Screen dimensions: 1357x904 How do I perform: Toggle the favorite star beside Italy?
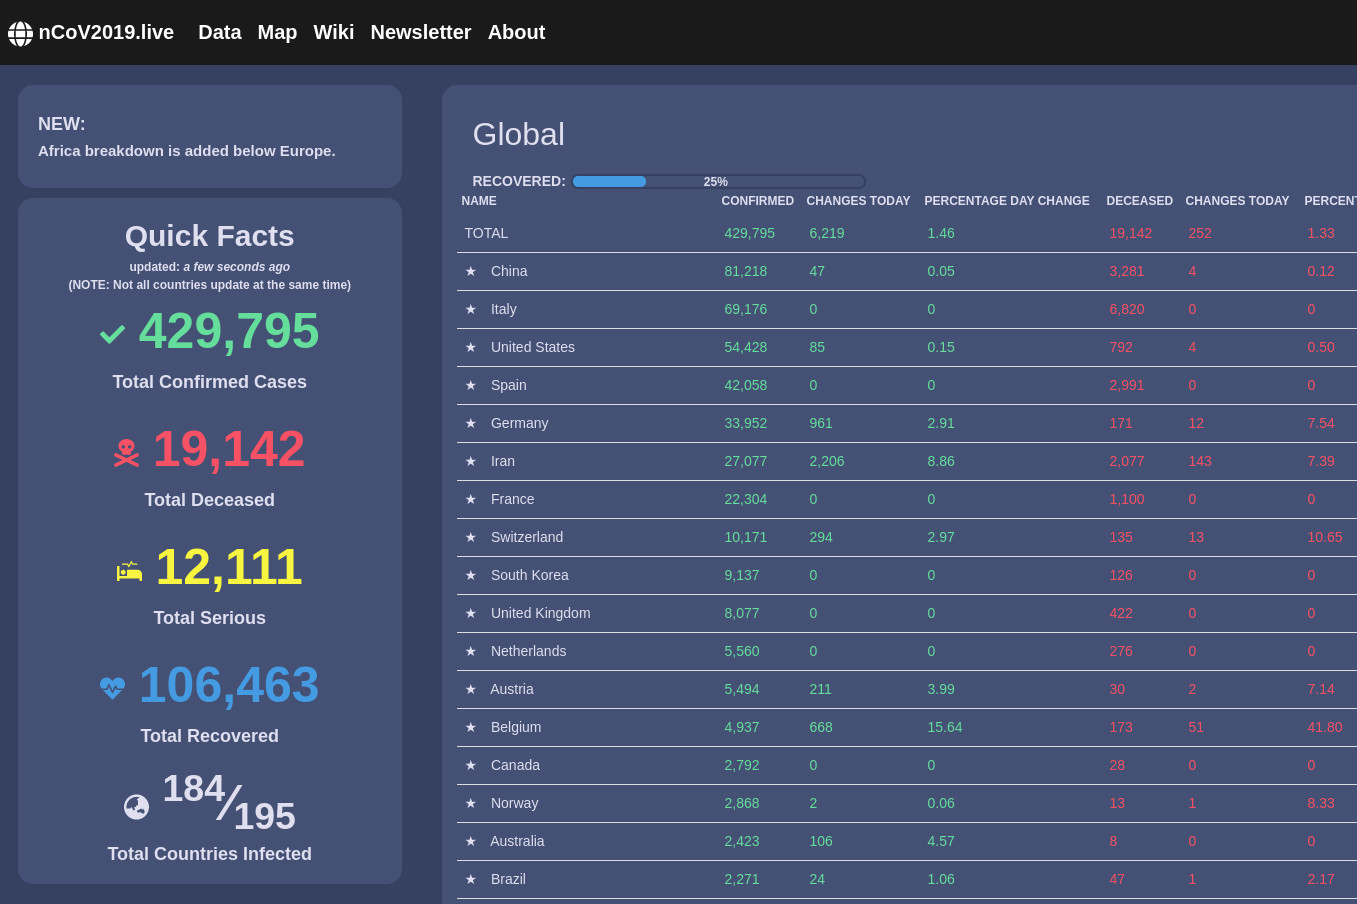471,309
